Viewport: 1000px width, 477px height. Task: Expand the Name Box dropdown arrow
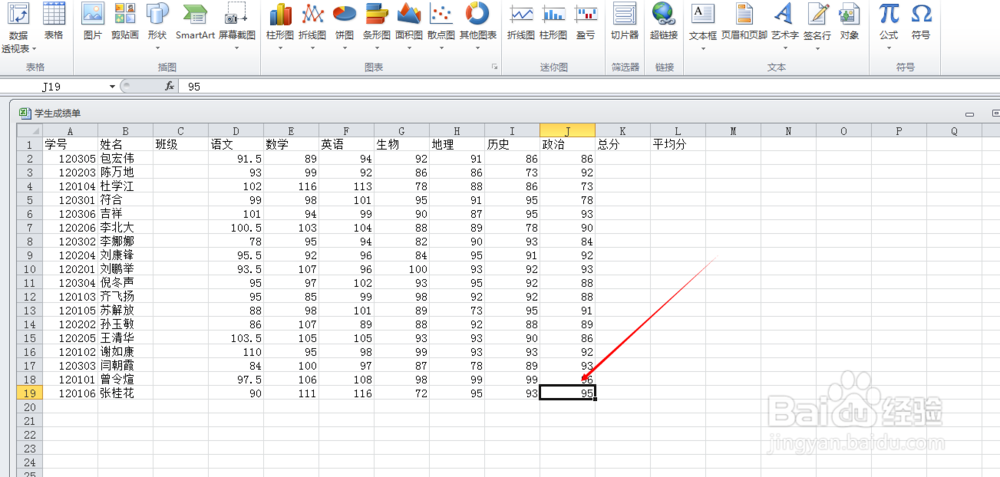[x=113, y=86]
